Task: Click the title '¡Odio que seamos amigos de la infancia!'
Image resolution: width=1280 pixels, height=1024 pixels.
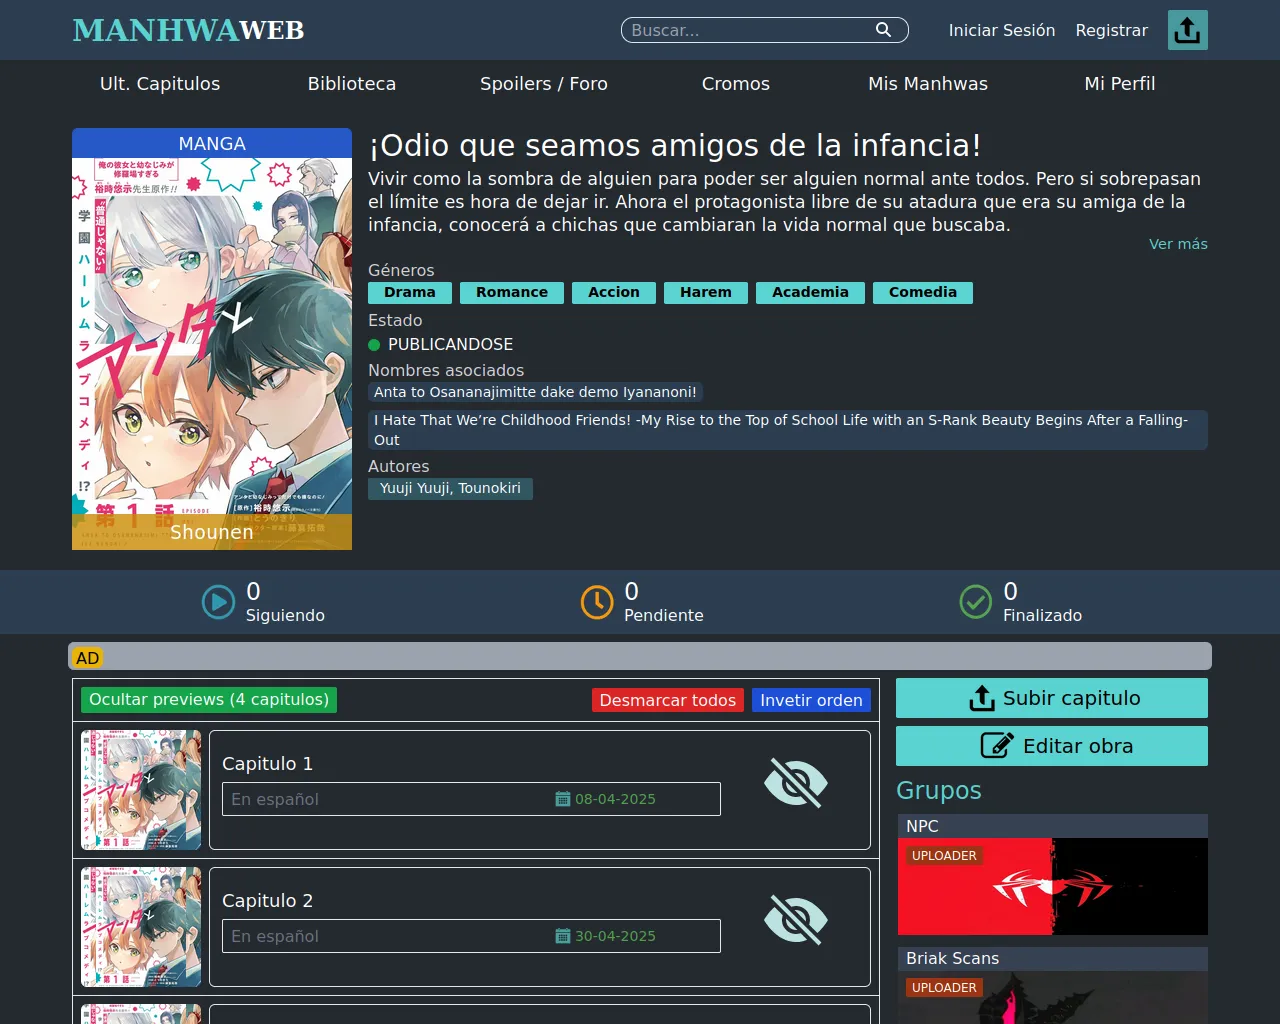Action: pyautogui.click(x=675, y=146)
